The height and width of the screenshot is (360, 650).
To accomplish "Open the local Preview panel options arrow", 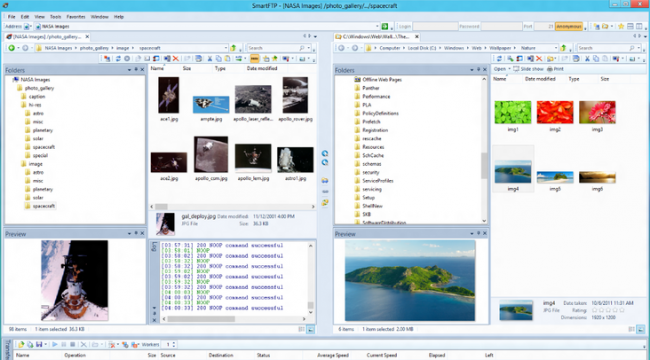I will point(472,234).
